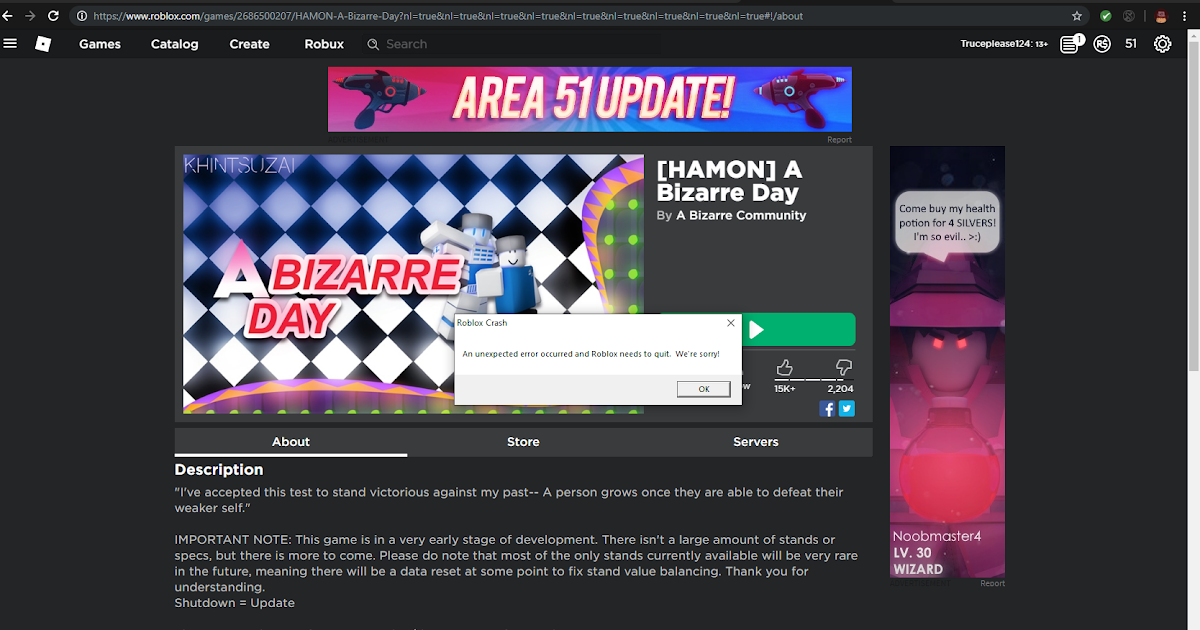
Task: Click the green checkmark extension icon
Action: coord(1105,16)
